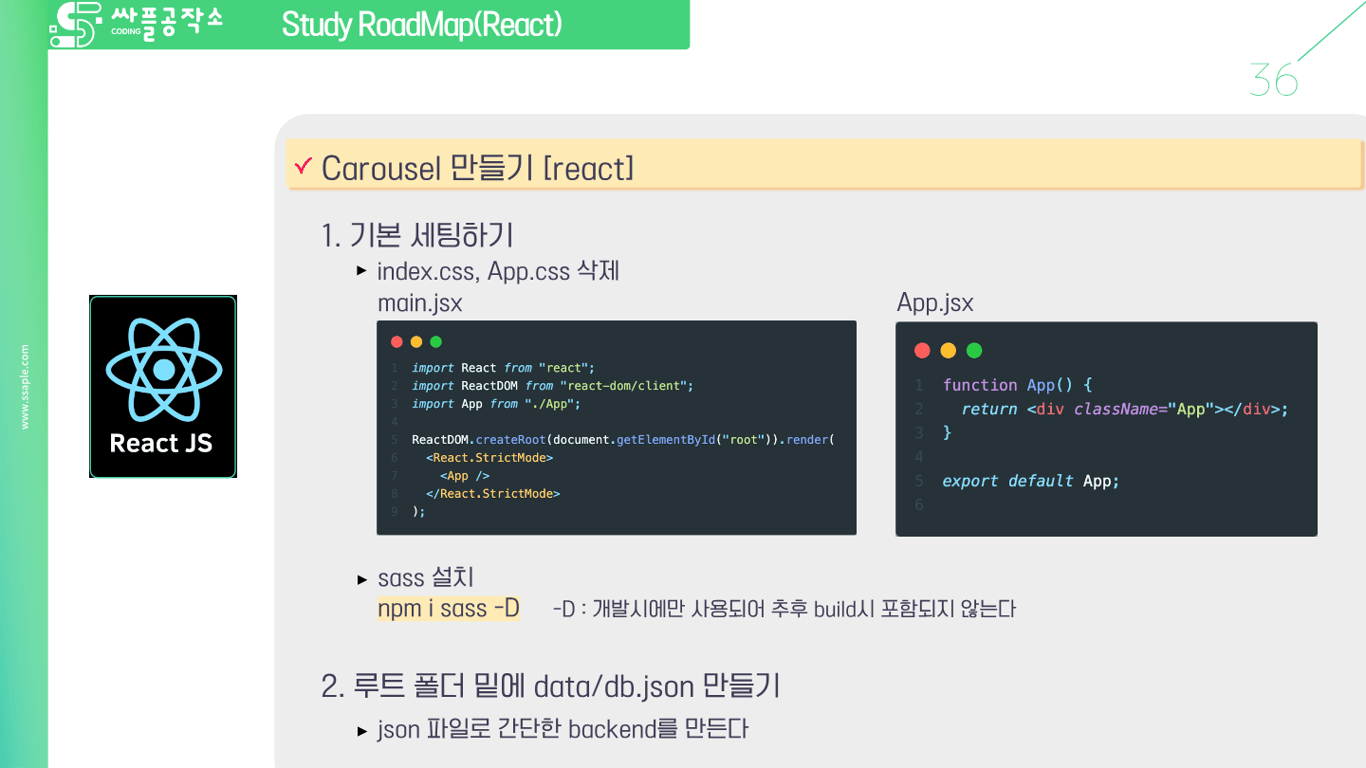Image resolution: width=1366 pixels, height=768 pixels.
Task: Select the App.jsx label
Action: (x=934, y=303)
